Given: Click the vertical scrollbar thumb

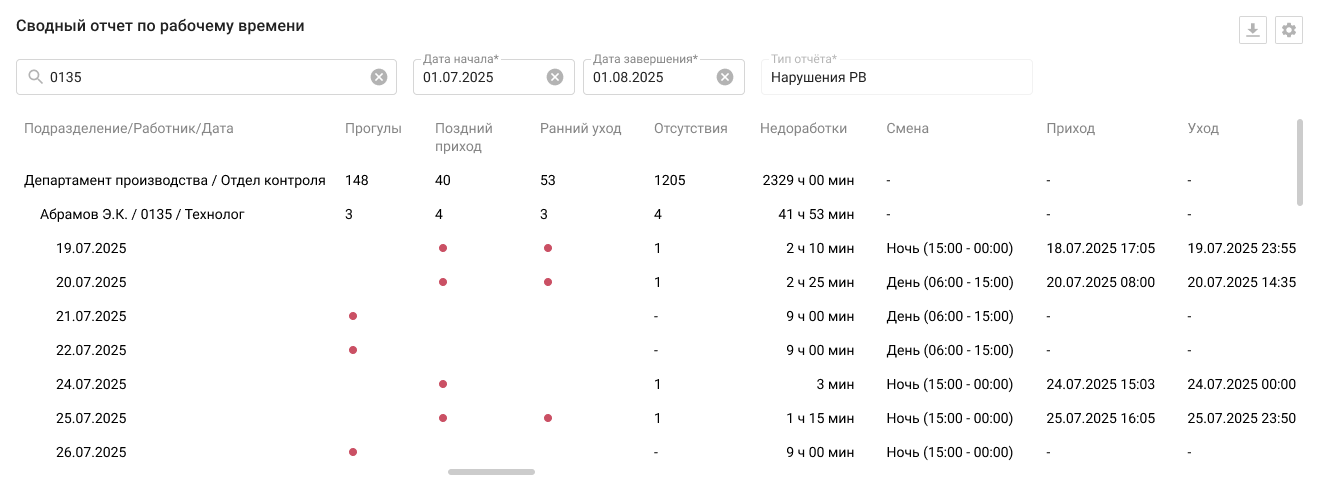Looking at the screenshot, I should pos(1300,162).
